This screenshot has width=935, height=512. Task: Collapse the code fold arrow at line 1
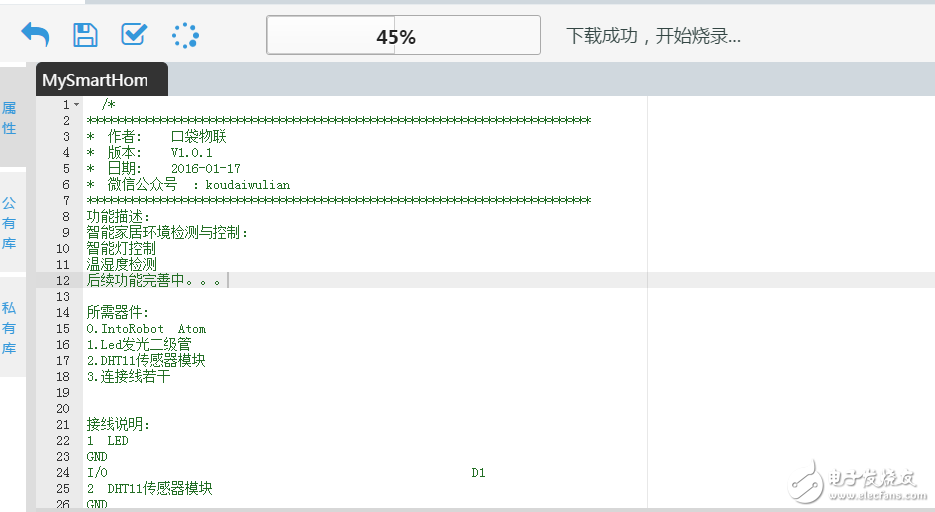(x=76, y=104)
